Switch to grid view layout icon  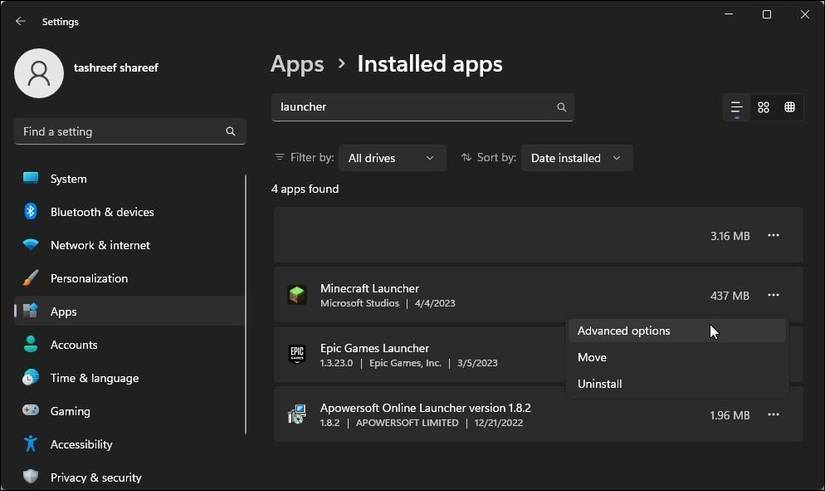pos(763,107)
